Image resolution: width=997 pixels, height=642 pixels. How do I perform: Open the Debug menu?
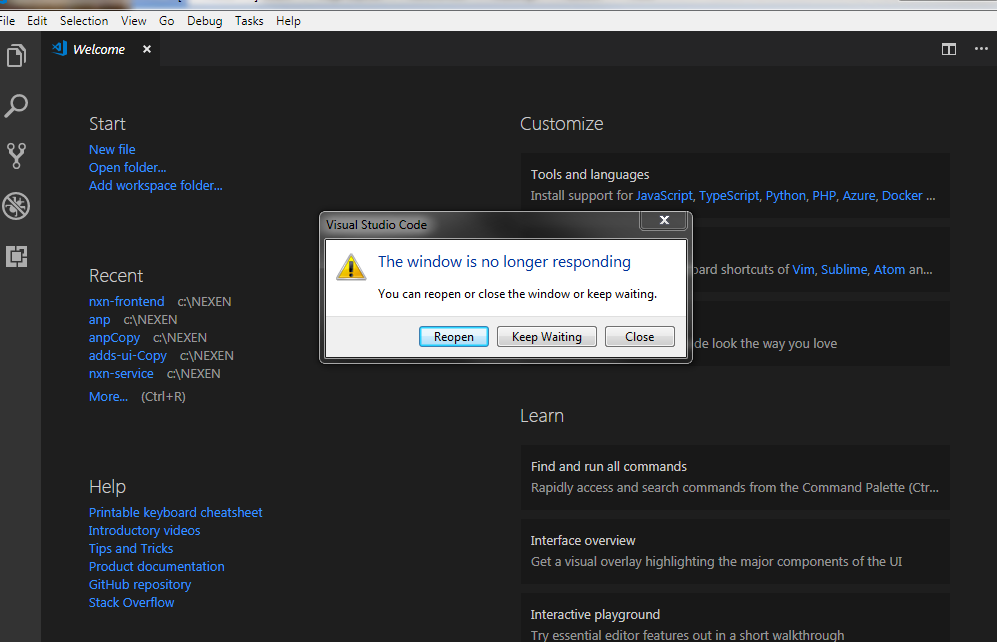[205, 20]
